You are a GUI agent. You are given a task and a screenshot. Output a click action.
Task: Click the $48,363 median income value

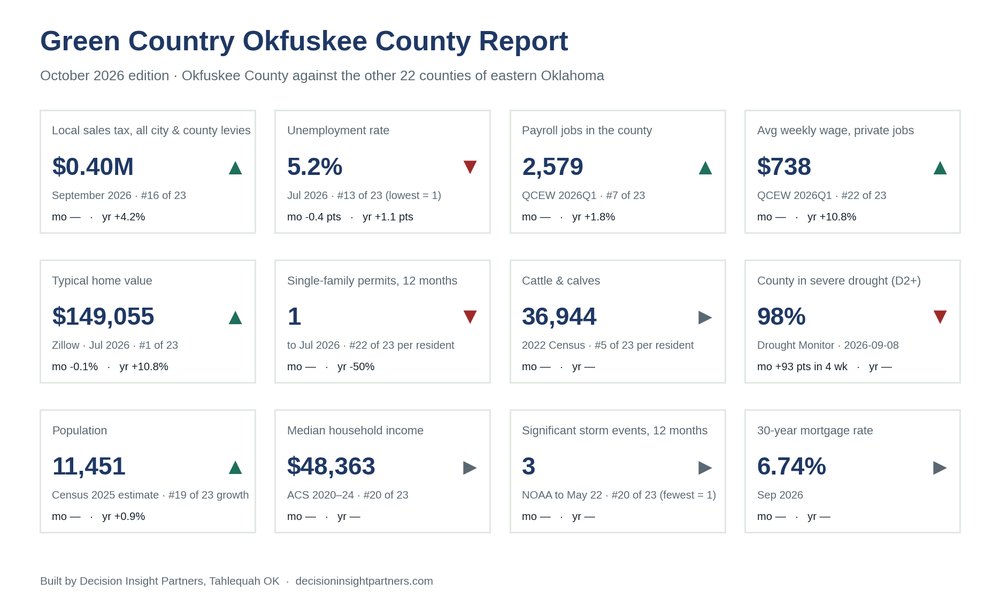331,466
